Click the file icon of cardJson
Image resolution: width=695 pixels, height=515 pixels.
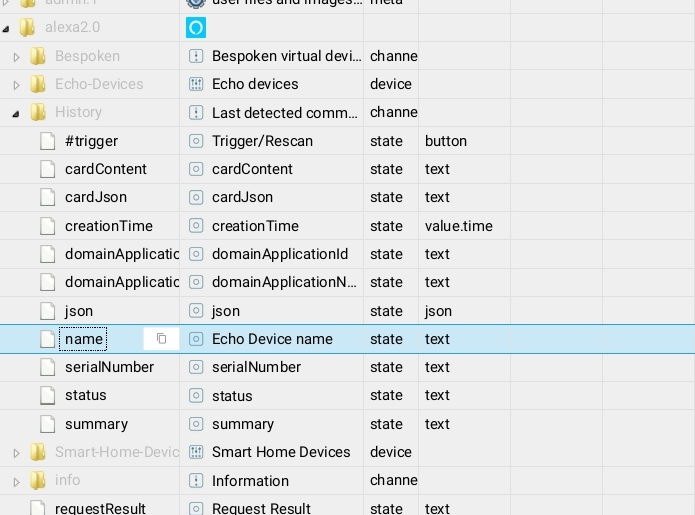coord(47,197)
